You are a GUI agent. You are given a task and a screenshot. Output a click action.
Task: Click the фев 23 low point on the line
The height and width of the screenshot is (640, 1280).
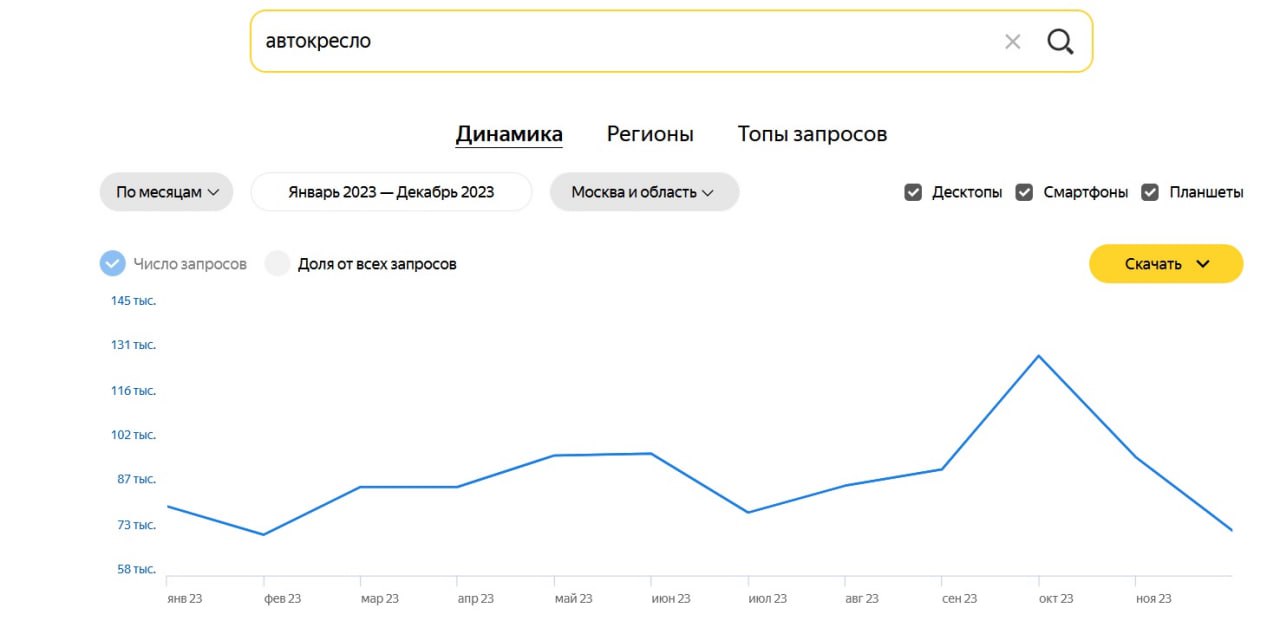tap(264, 534)
